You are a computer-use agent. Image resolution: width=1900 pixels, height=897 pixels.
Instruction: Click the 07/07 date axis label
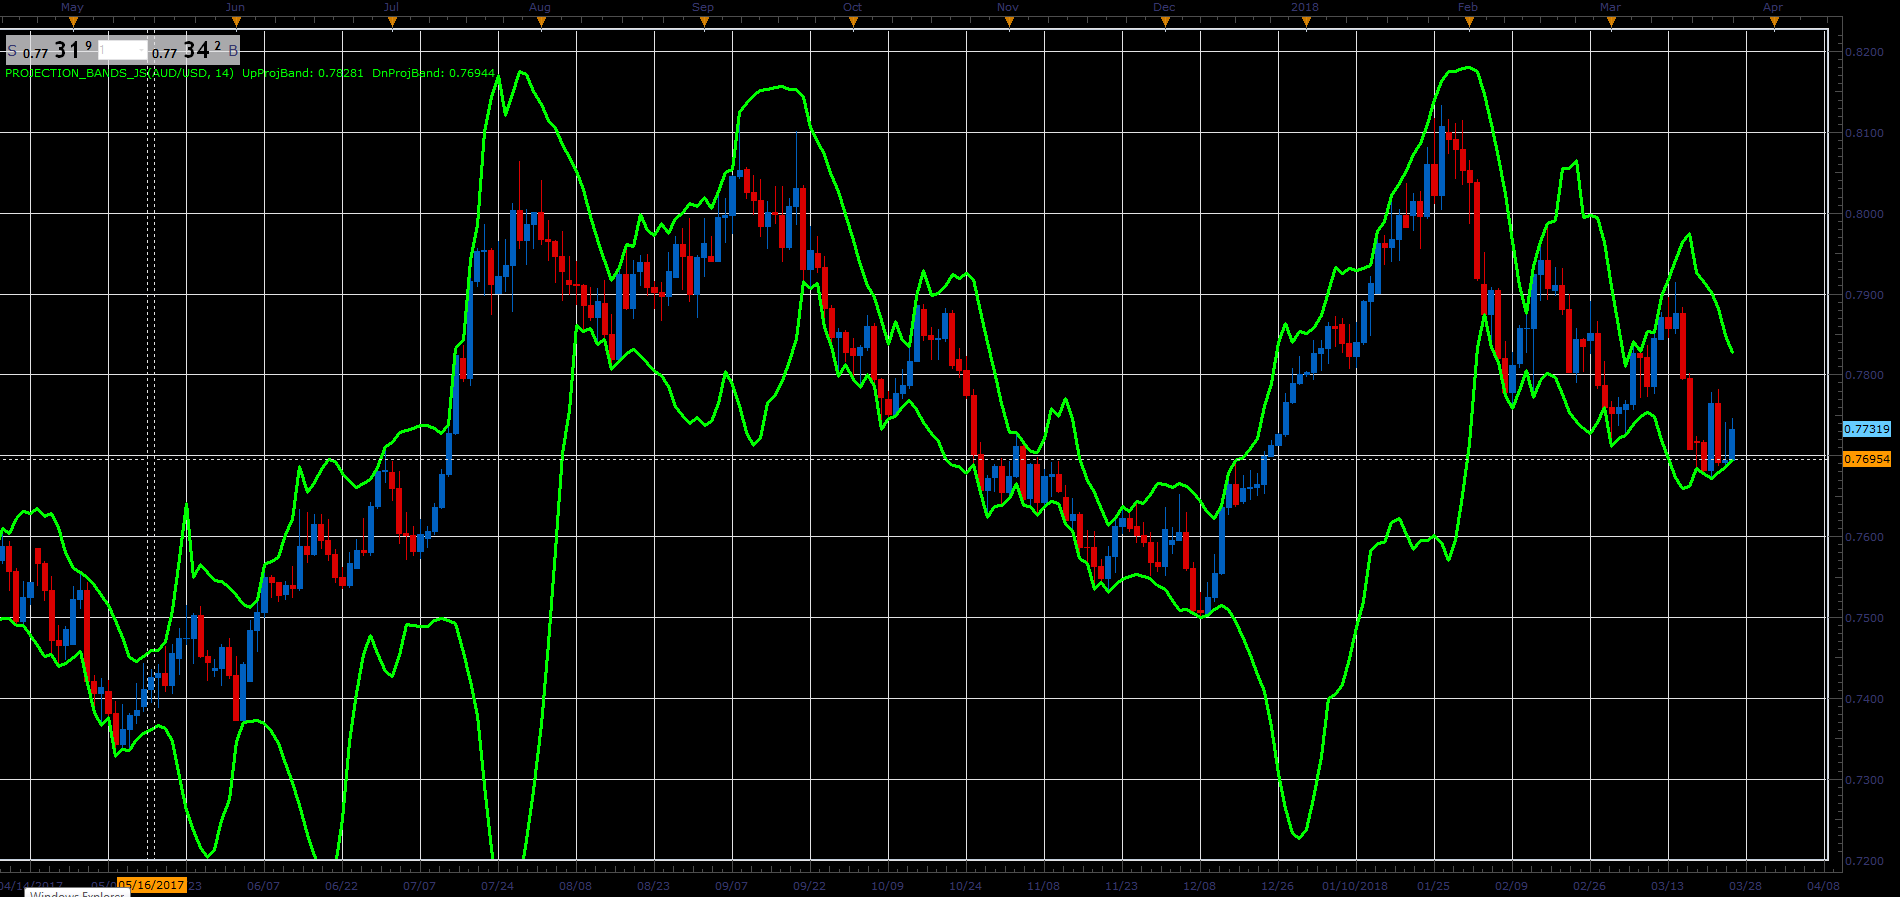(420, 886)
